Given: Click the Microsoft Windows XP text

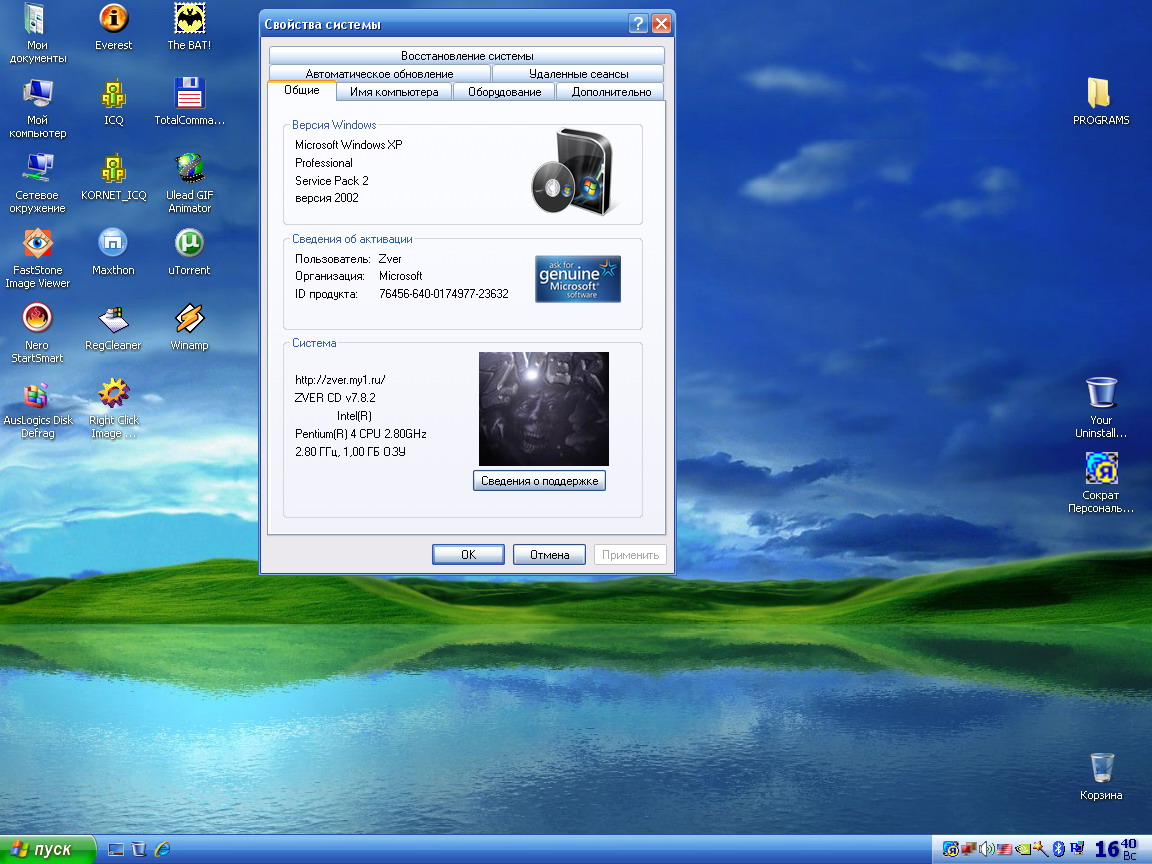Looking at the screenshot, I should coord(348,145).
